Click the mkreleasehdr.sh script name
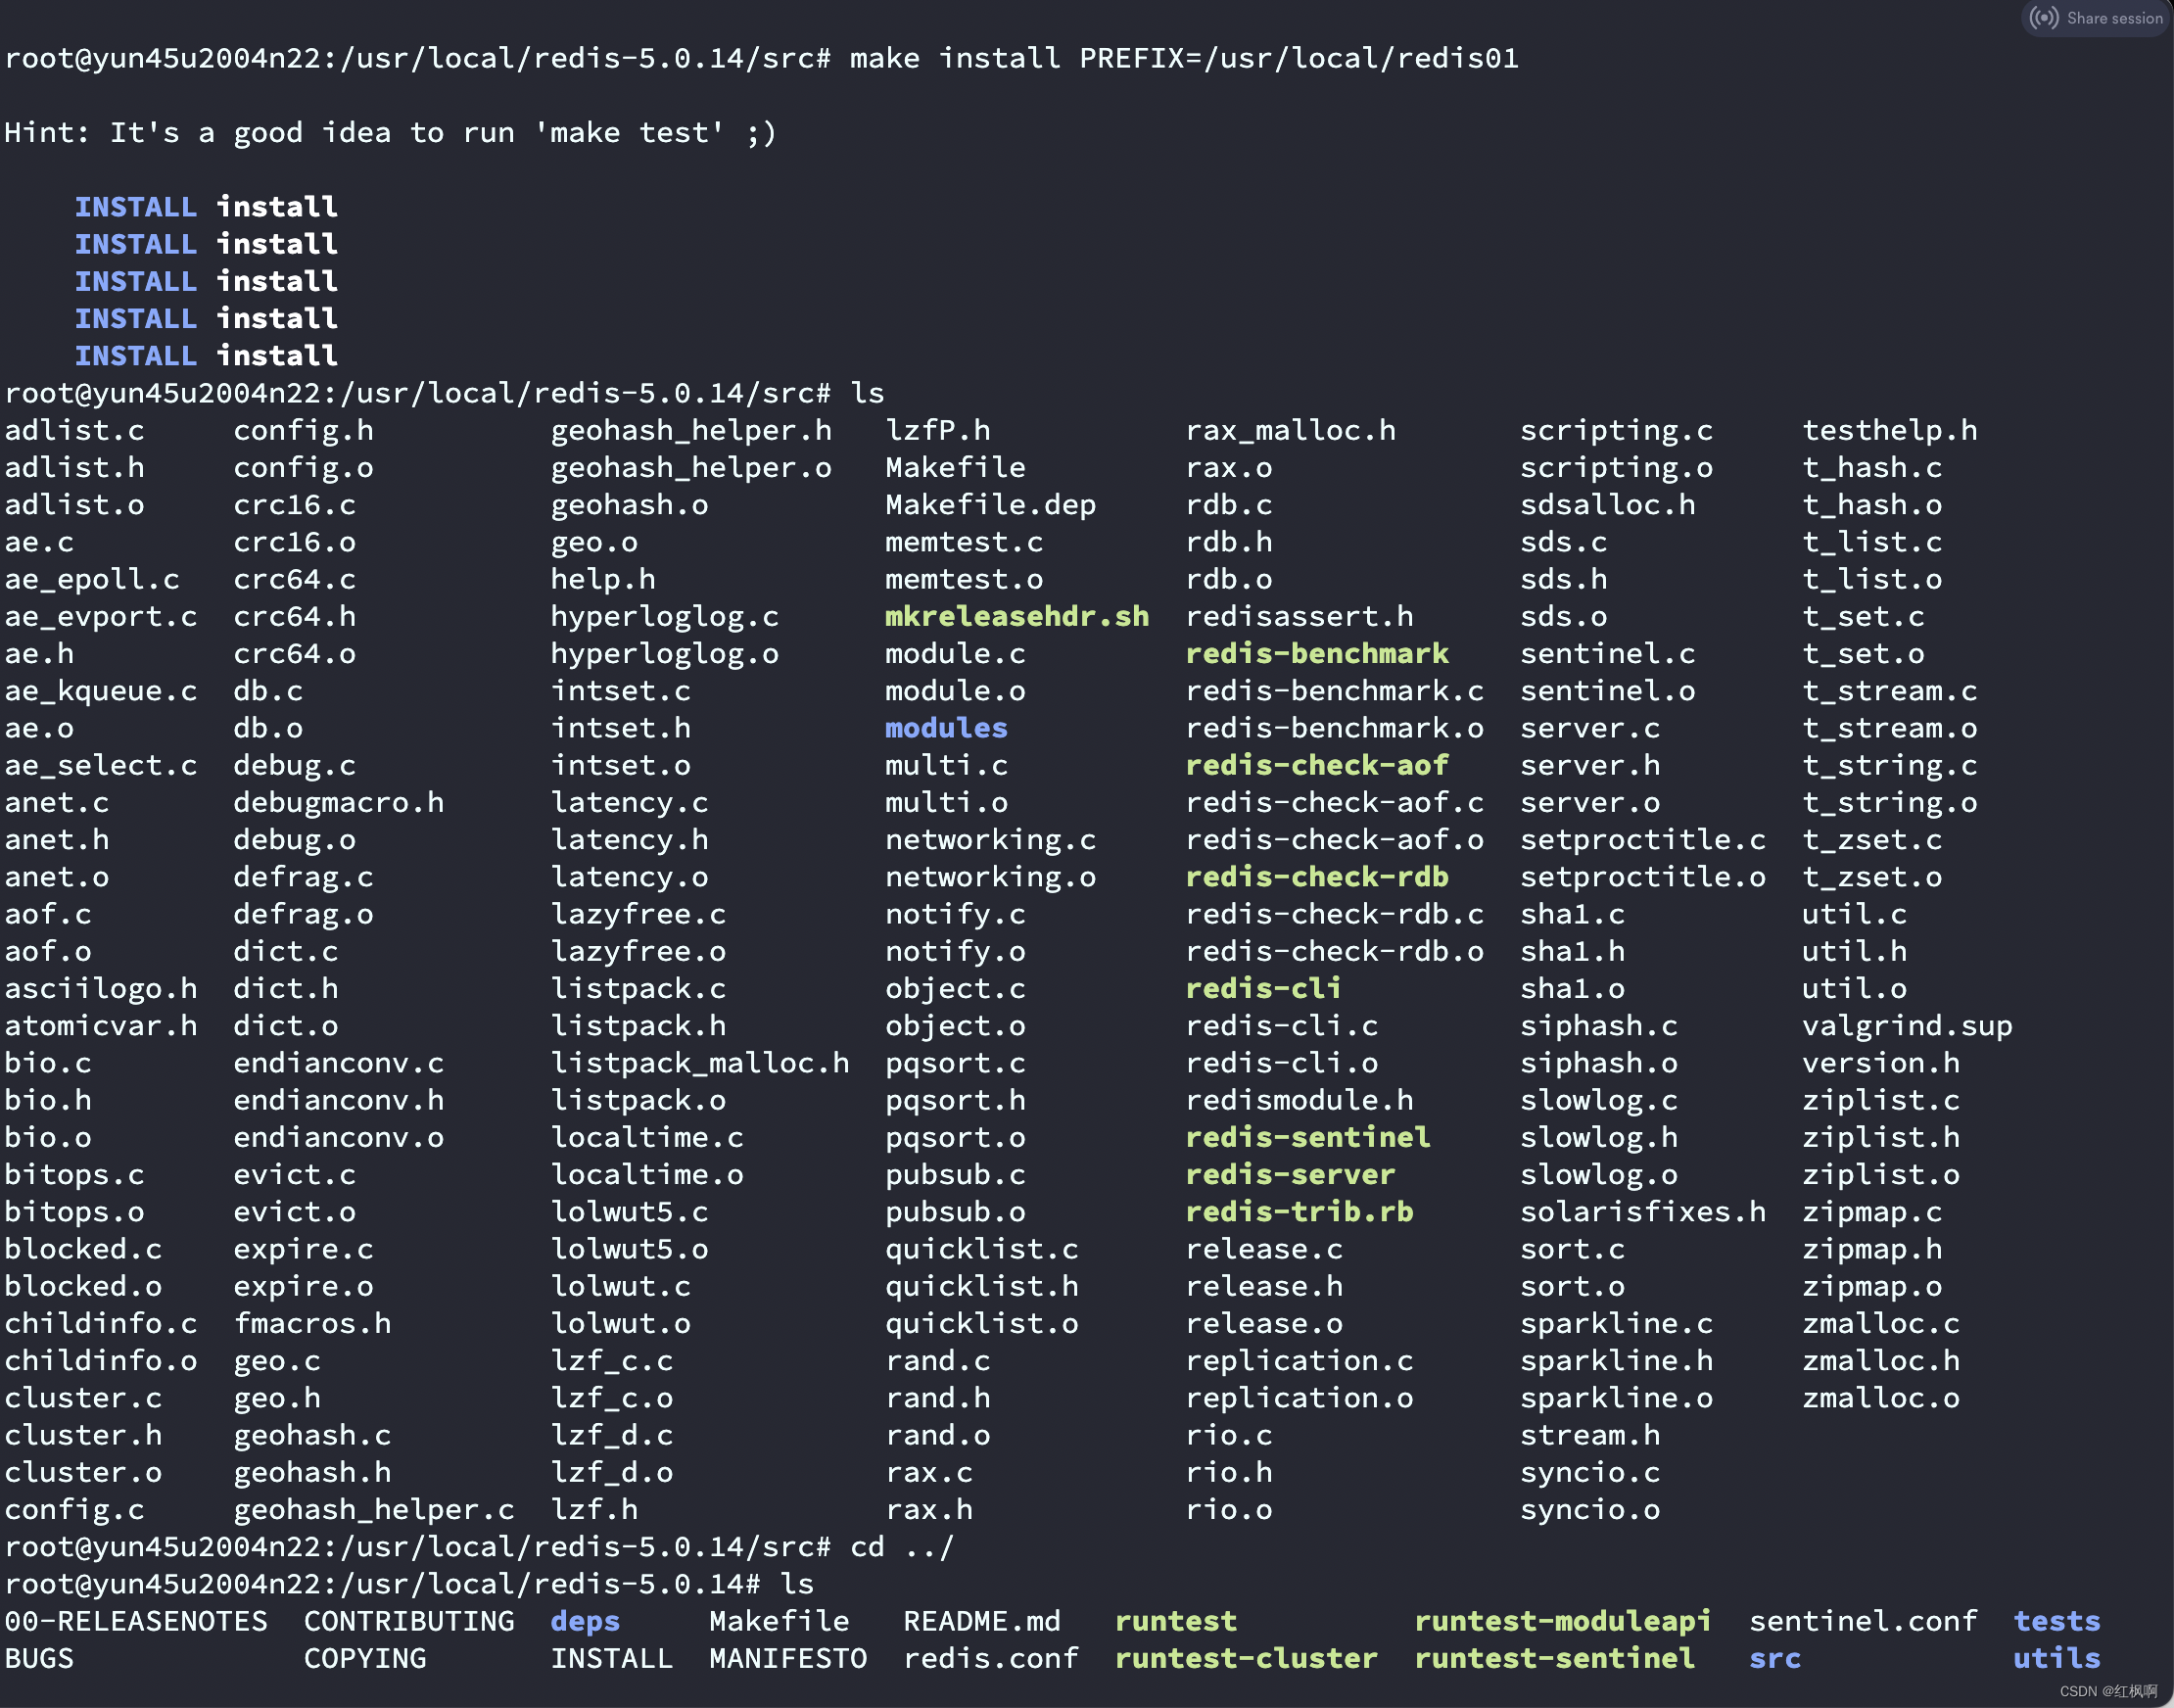The height and width of the screenshot is (1708, 2174). (1016, 616)
